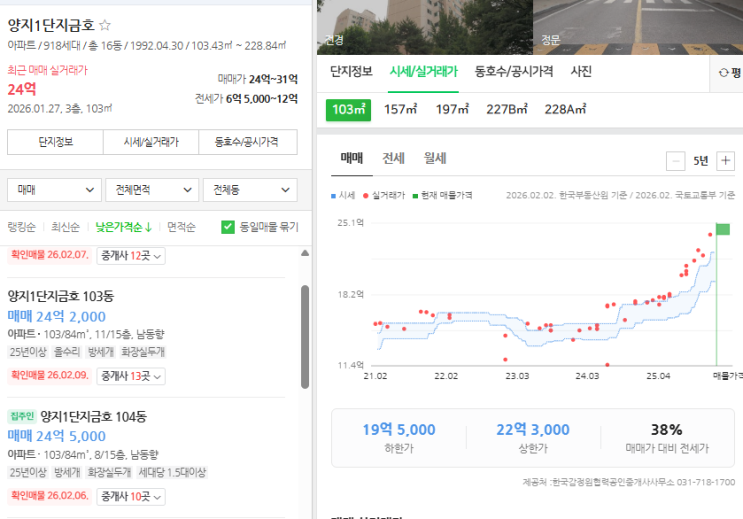This screenshot has width=743, height=519.
Task: Toggle the 동일매물 묶기 checkbox
Action: coord(228,227)
